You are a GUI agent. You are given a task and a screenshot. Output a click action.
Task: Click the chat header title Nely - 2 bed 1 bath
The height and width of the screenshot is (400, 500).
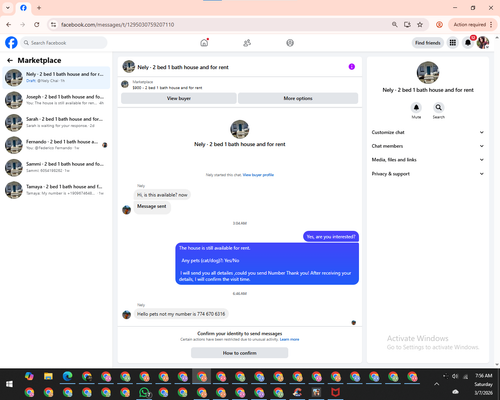183,67
